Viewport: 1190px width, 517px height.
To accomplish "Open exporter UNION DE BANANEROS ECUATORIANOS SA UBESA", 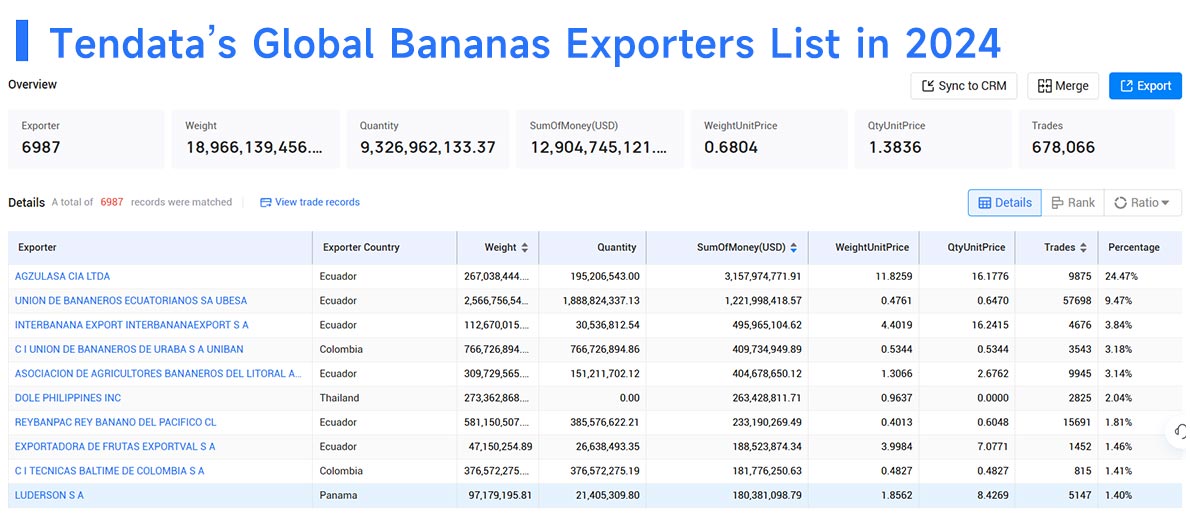I will [x=131, y=301].
